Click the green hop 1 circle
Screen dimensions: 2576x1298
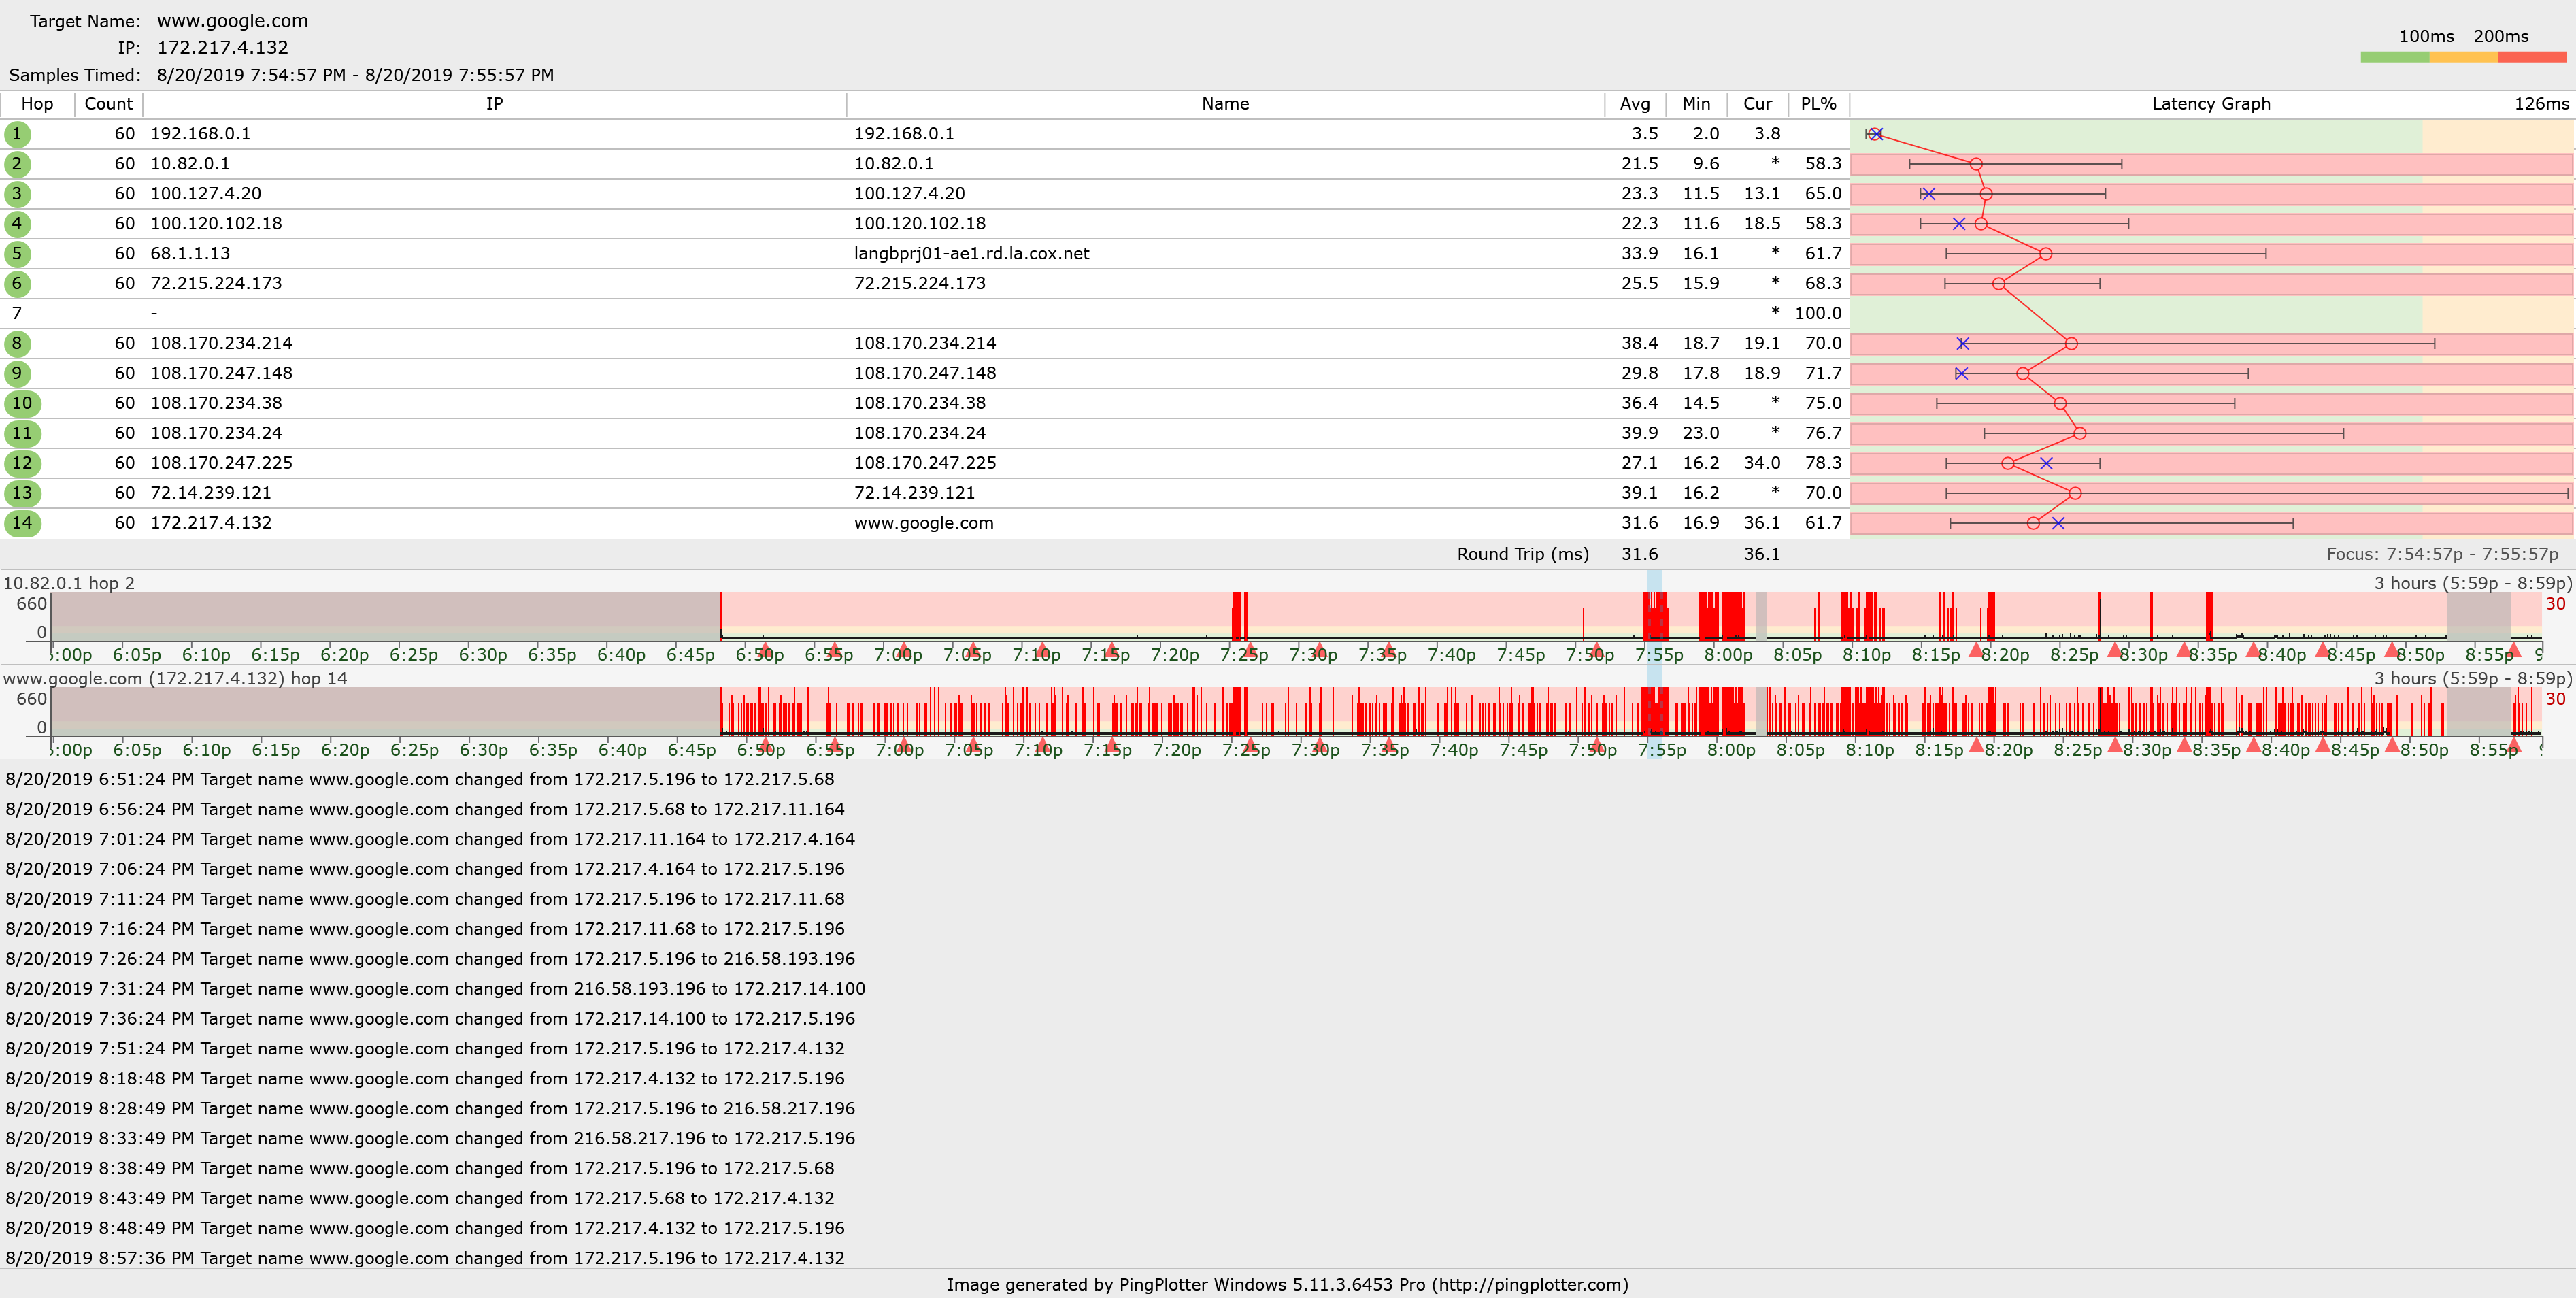[x=17, y=134]
